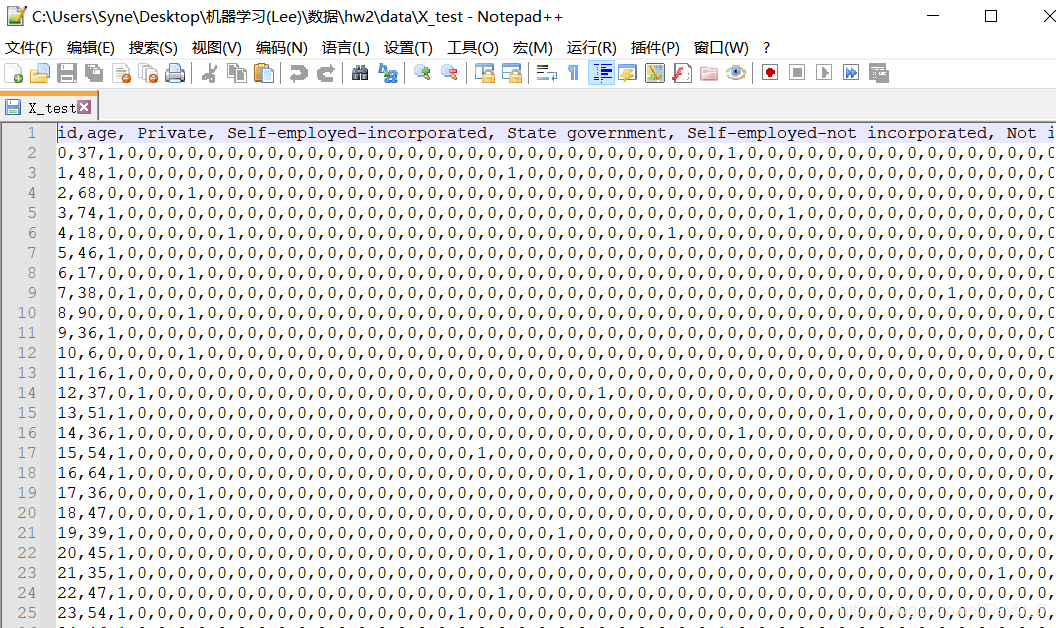Click line number 1 in margin
The image size is (1056, 628).
coord(32,133)
